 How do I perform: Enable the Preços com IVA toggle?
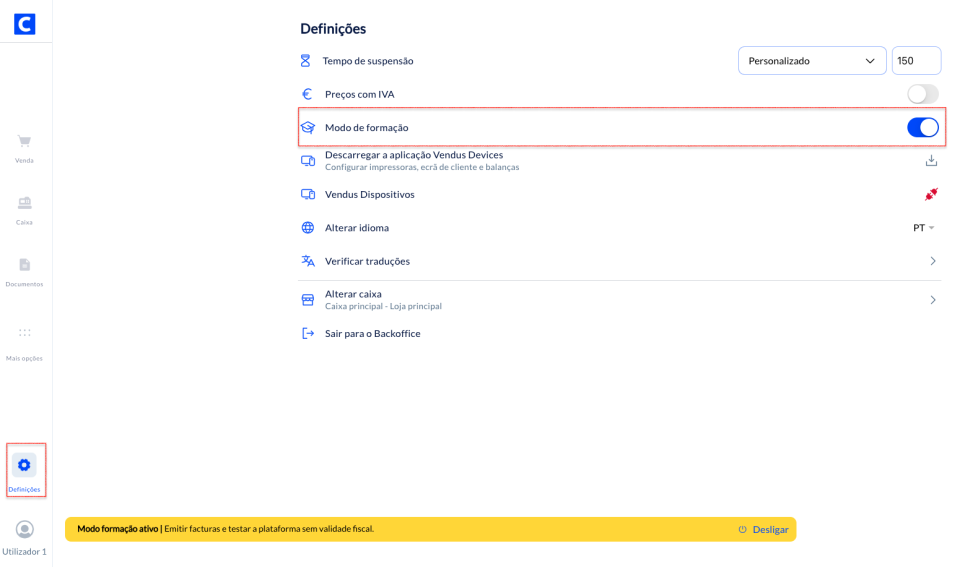click(x=922, y=94)
